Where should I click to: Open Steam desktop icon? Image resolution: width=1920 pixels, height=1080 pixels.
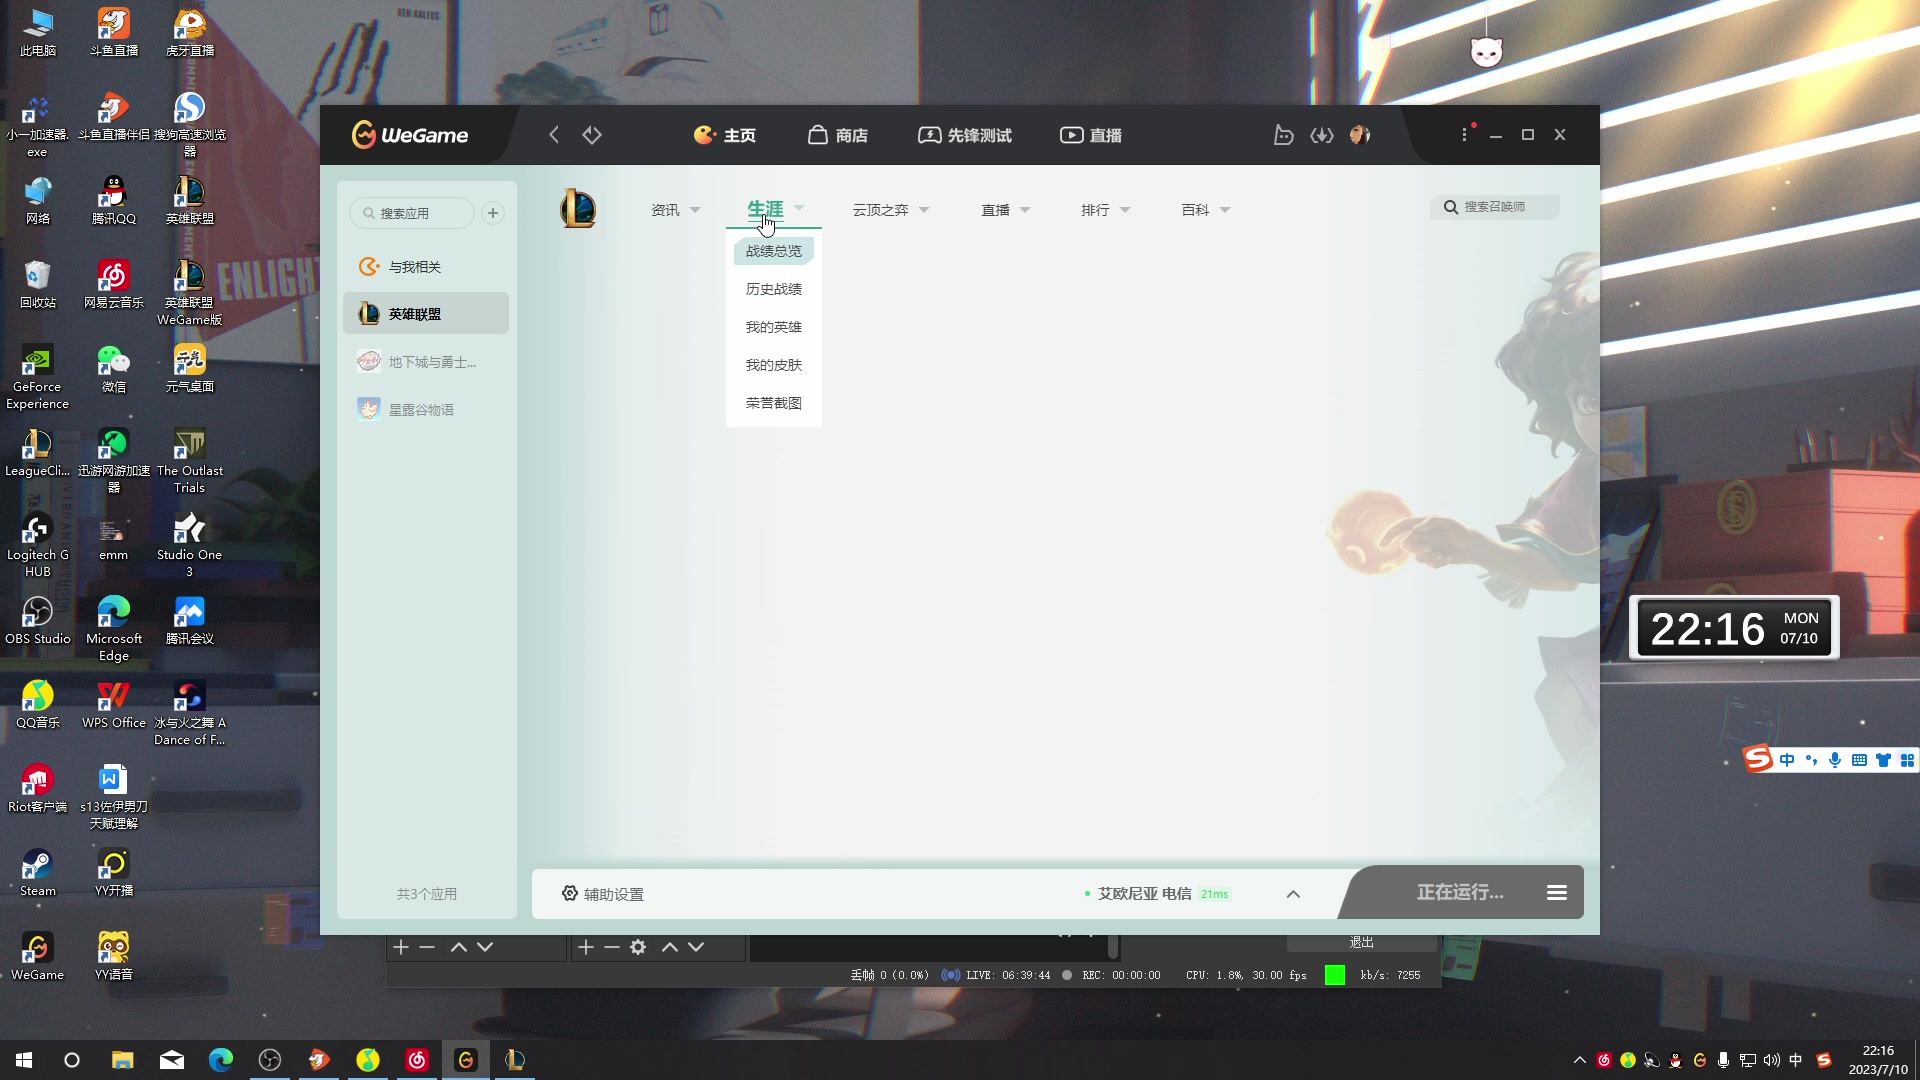(36, 870)
